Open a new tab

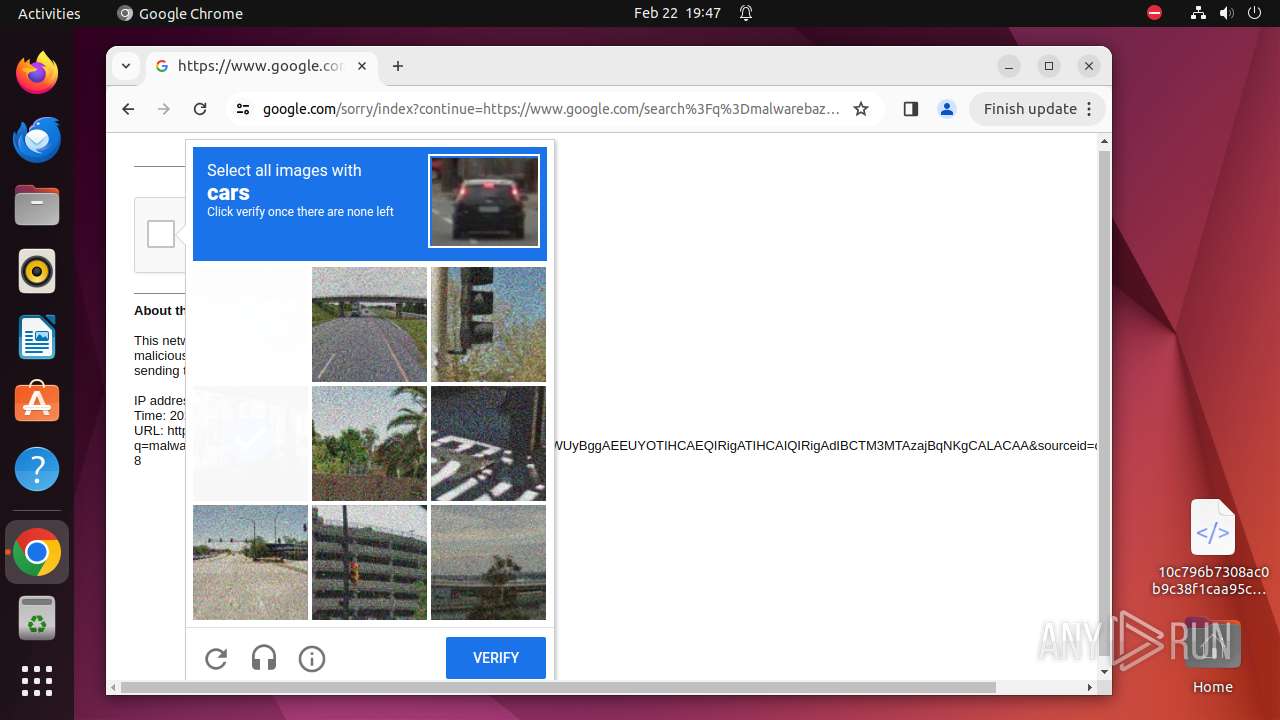coord(398,66)
